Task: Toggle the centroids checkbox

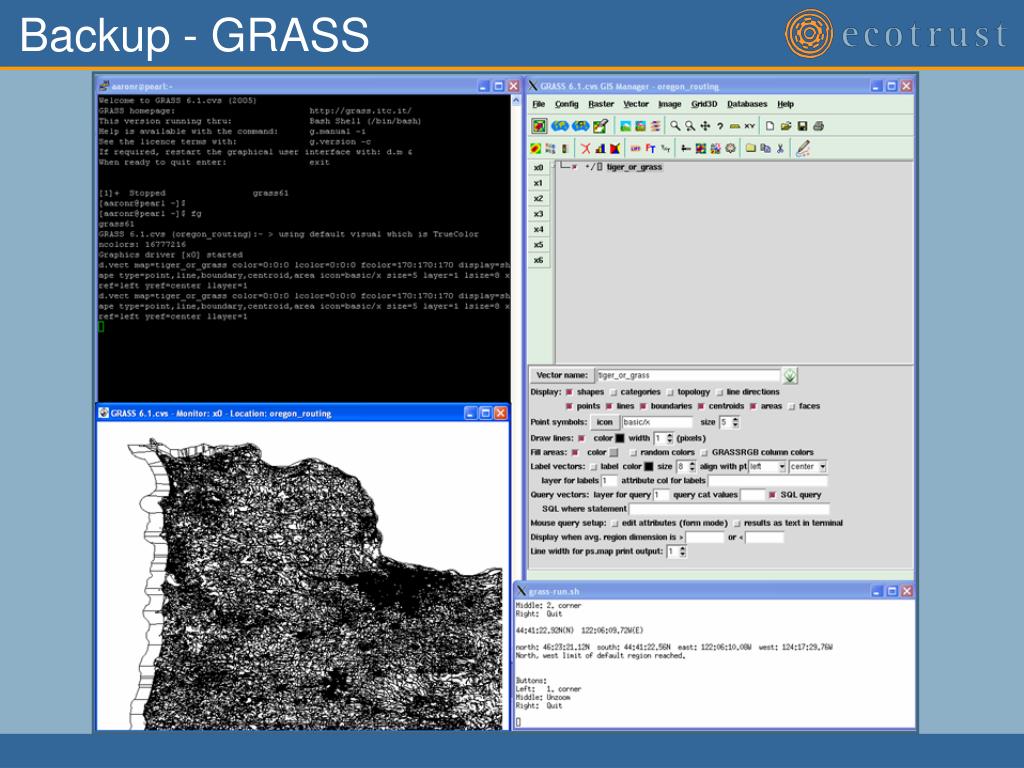Action: 701,406
